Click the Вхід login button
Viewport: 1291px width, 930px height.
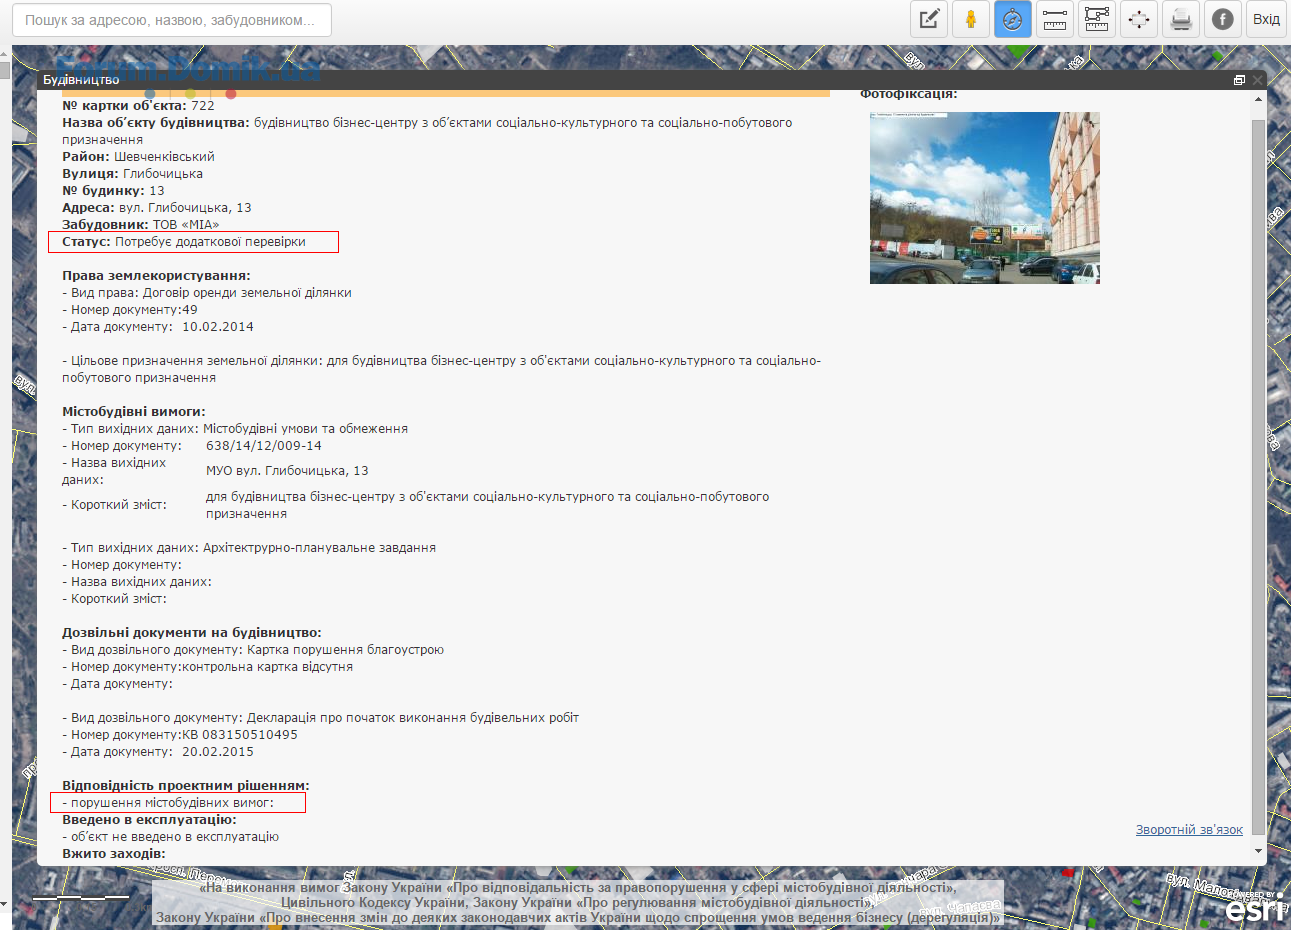pyautogui.click(x=1266, y=19)
